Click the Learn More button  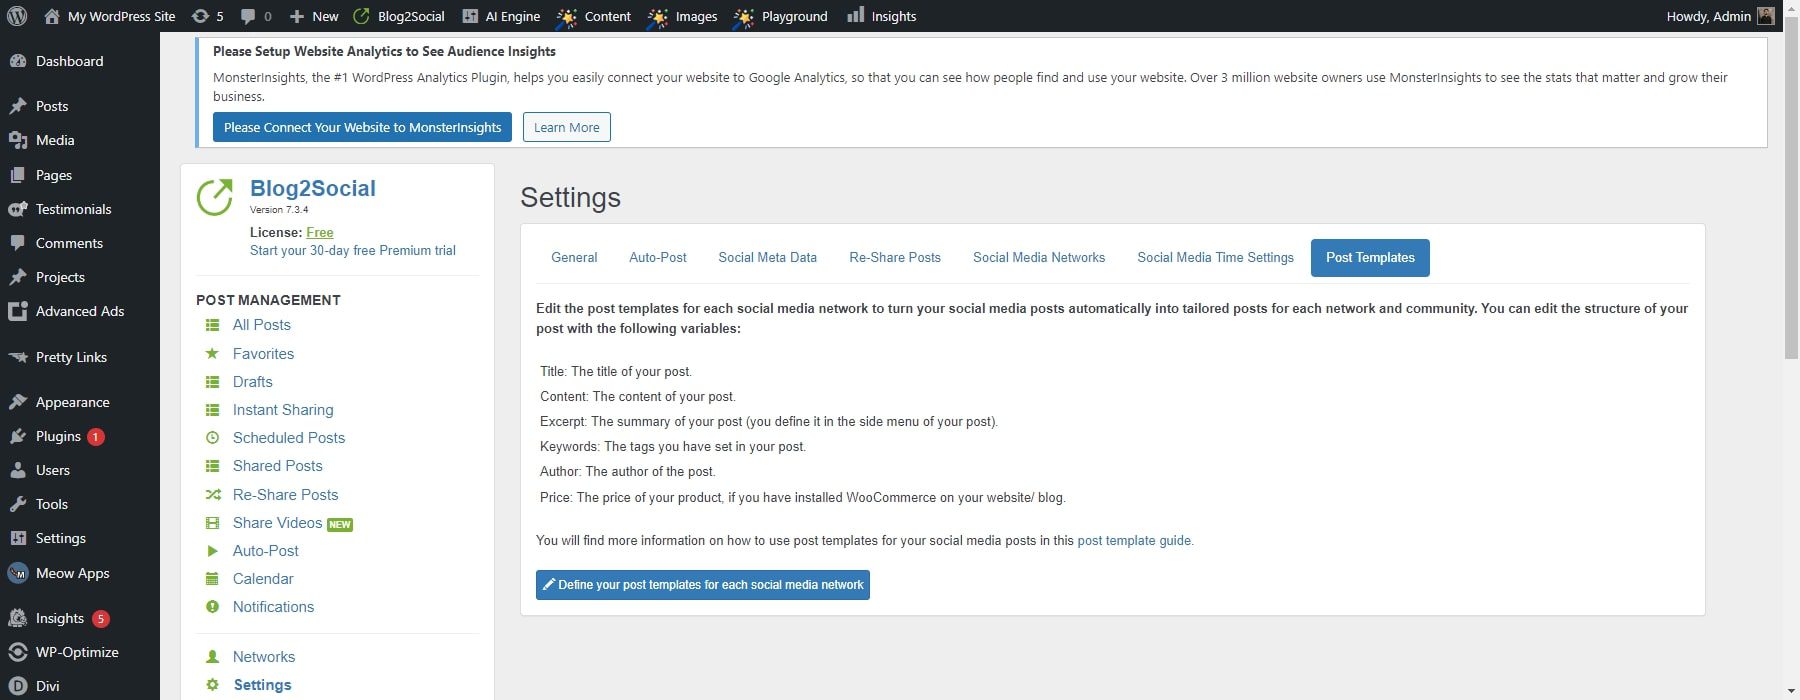point(567,127)
